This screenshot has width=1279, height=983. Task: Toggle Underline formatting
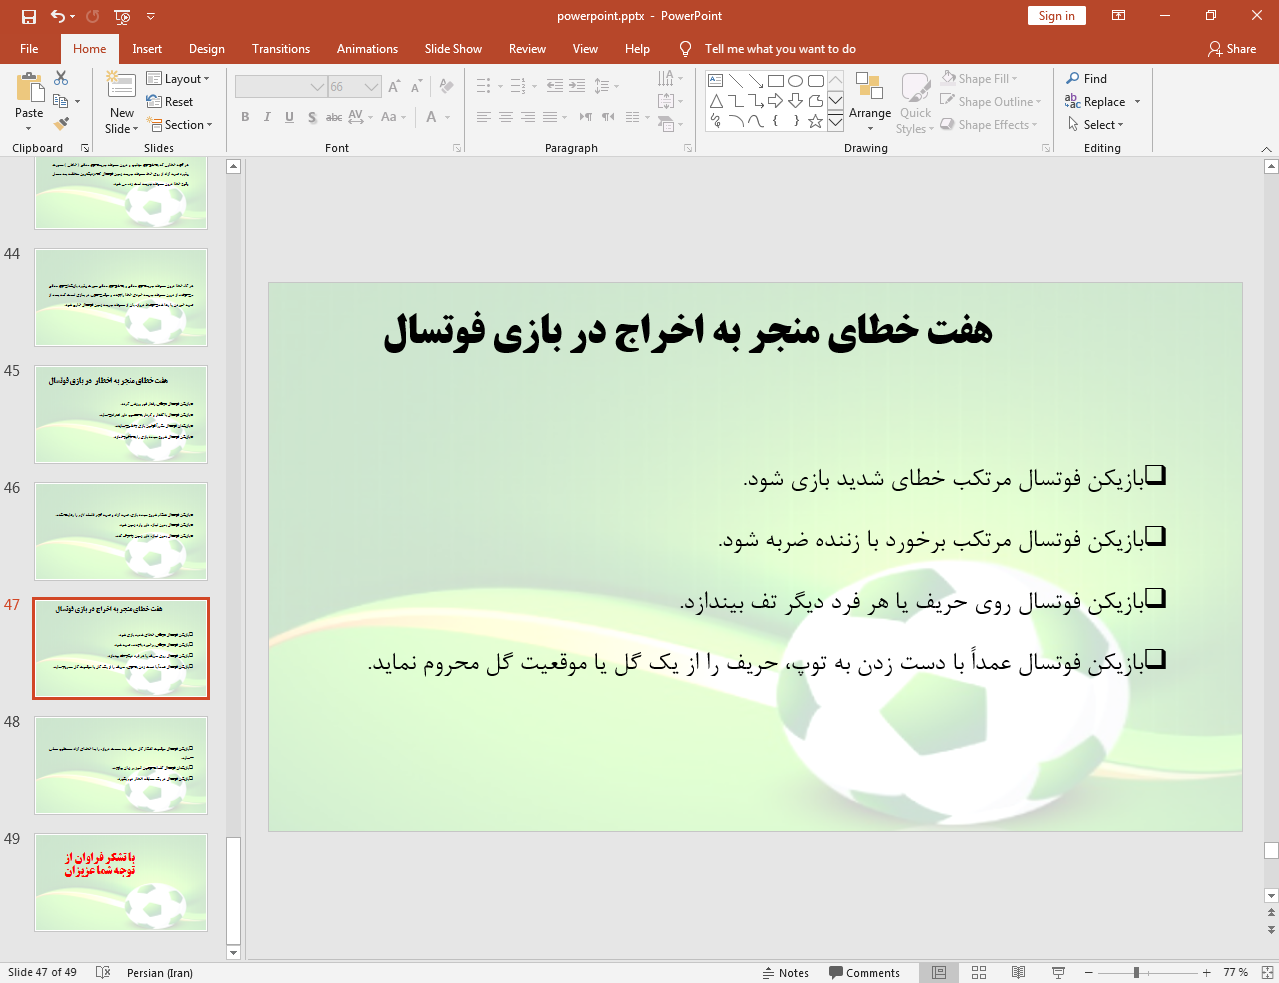(289, 117)
